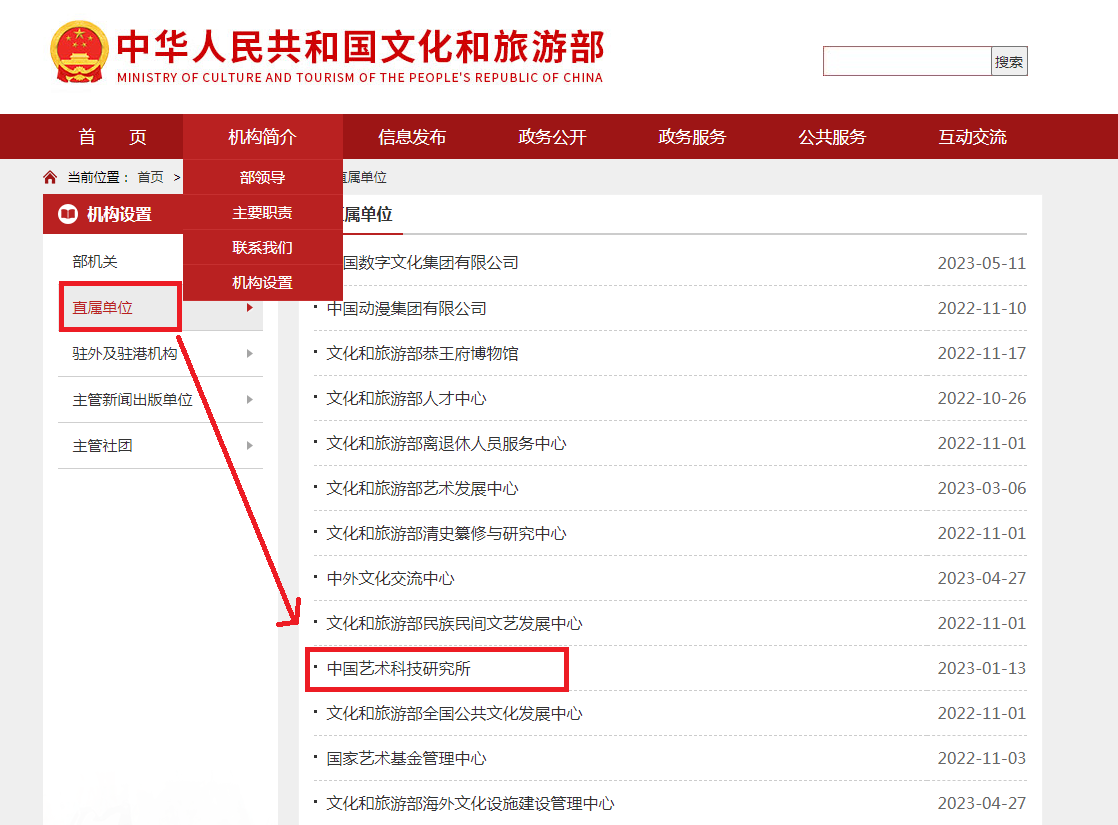The height and width of the screenshot is (825, 1118).
Task: Go to 信息发布 in the navigation bar
Action: (412, 137)
